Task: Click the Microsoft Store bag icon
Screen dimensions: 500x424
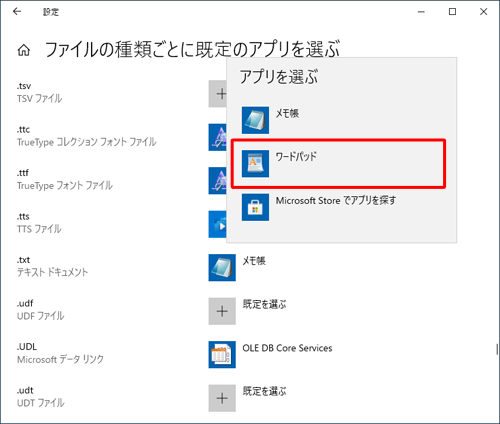Action: click(255, 207)
